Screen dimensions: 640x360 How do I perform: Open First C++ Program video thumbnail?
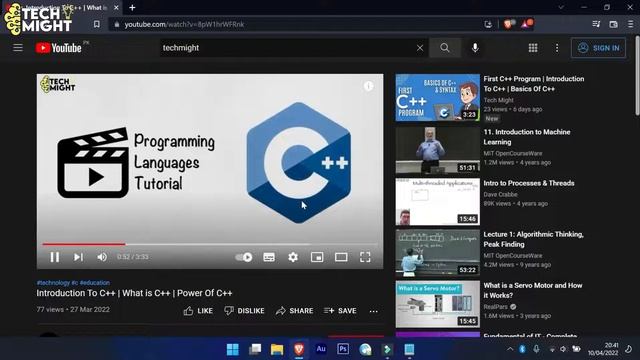438,98
